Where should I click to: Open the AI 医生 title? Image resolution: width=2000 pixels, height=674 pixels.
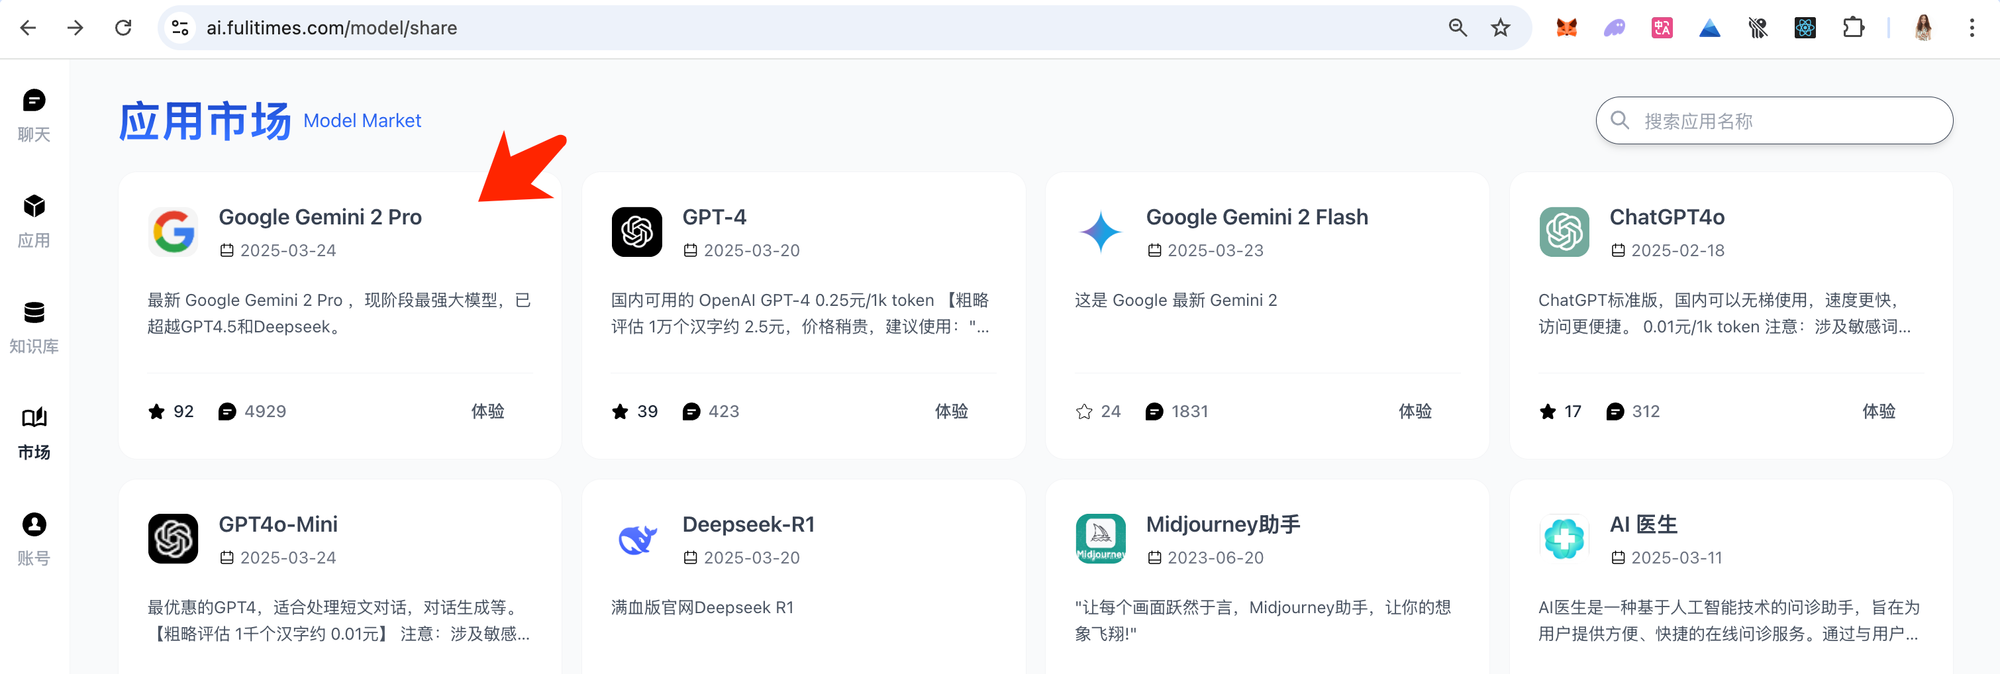[1643, 524]
